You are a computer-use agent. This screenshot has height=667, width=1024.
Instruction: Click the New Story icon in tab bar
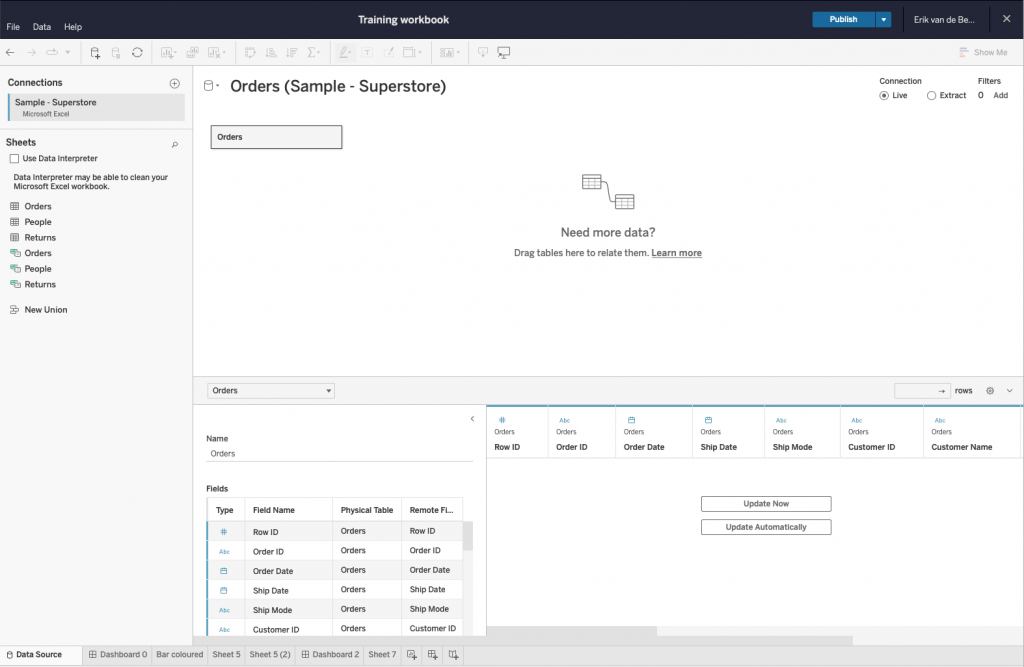(454, 655)
